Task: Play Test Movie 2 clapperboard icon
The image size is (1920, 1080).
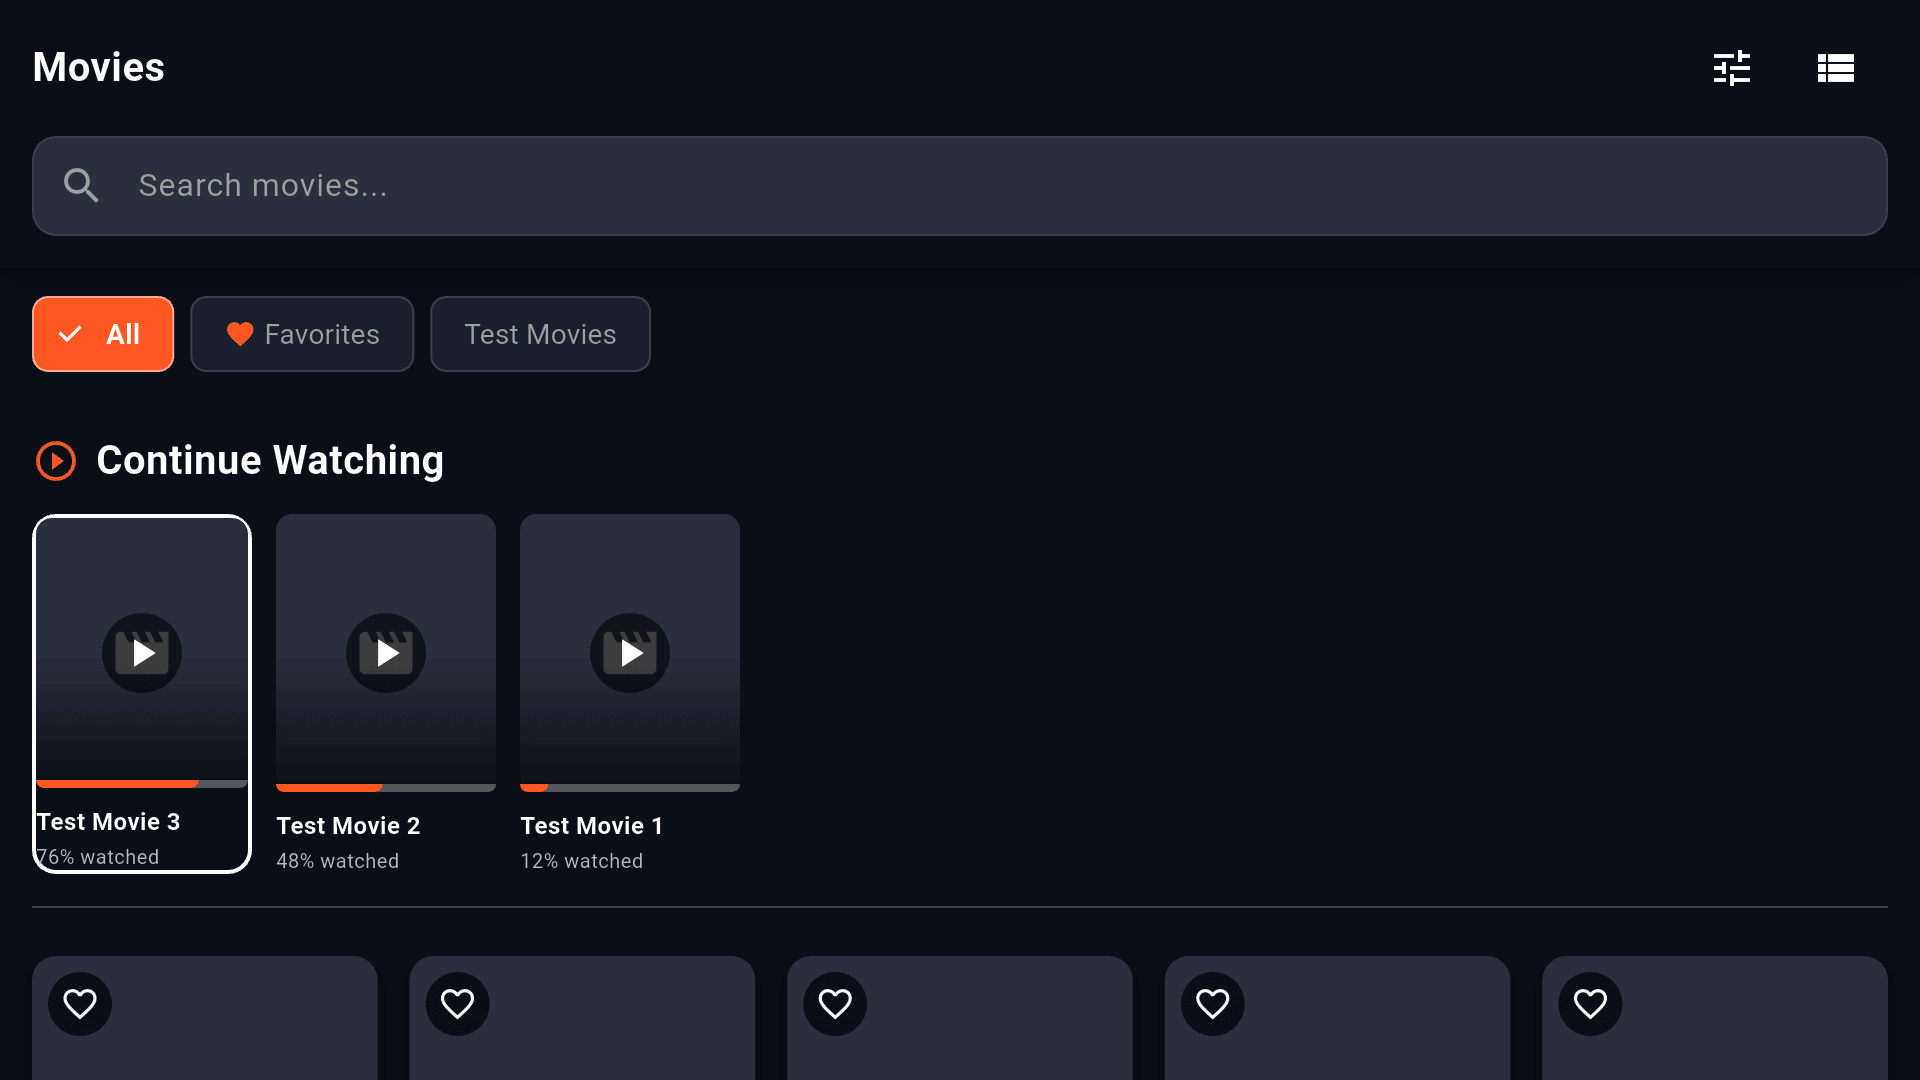Action: 386,653
